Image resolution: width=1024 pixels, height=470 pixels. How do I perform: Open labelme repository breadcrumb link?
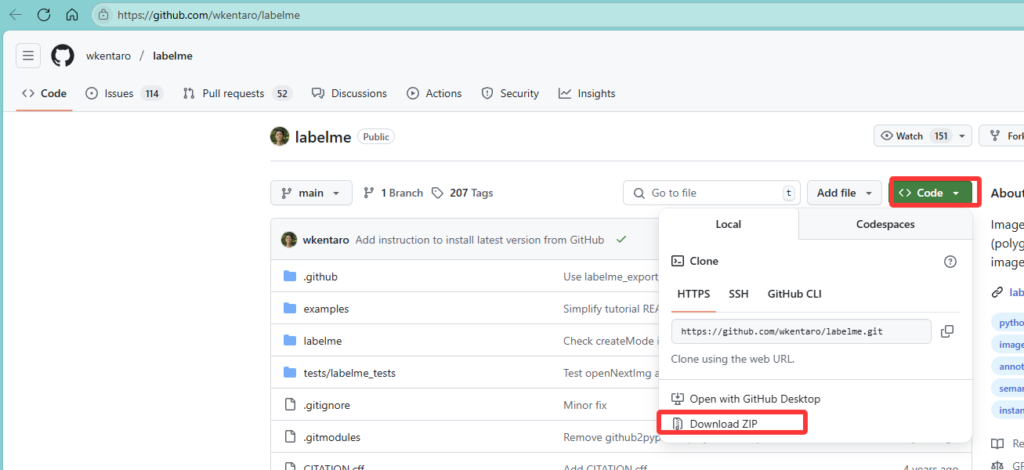[172, 56]
